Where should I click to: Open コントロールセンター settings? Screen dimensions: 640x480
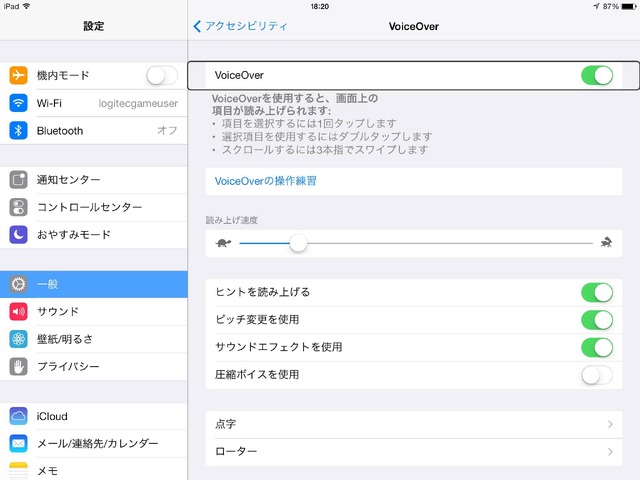pos(93,207)
